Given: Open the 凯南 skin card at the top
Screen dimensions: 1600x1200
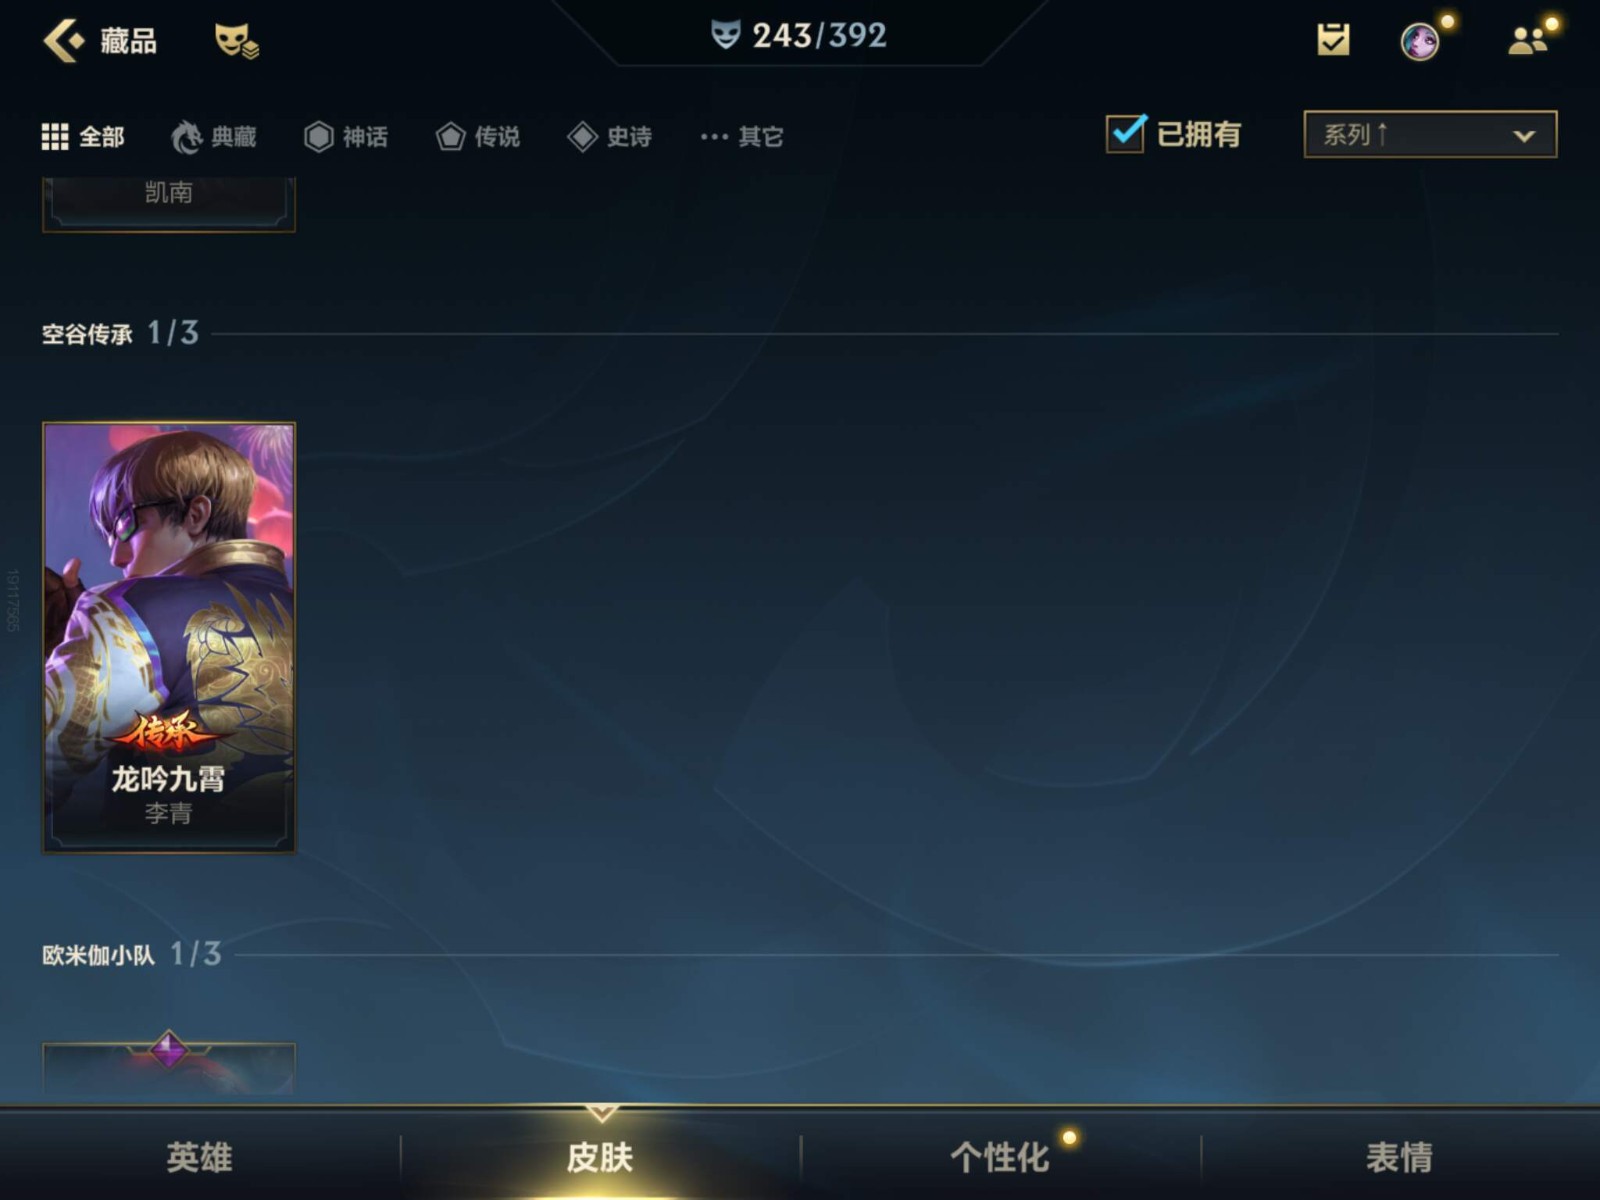Looking at the screenshot, I should [169, 204].
